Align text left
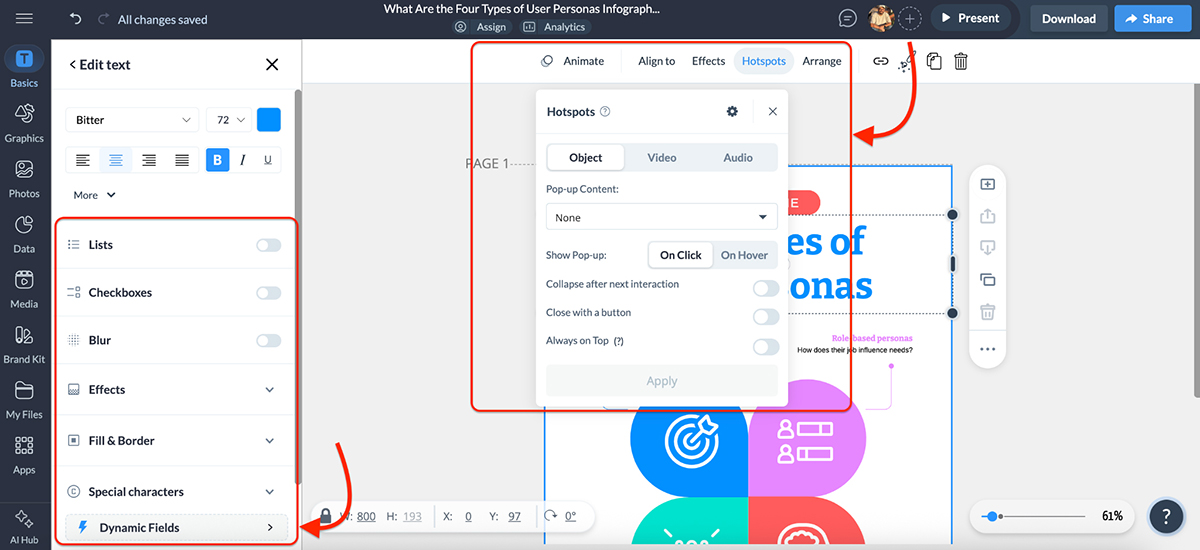This screenshot has height=550, width=1200. click(83, 160)
